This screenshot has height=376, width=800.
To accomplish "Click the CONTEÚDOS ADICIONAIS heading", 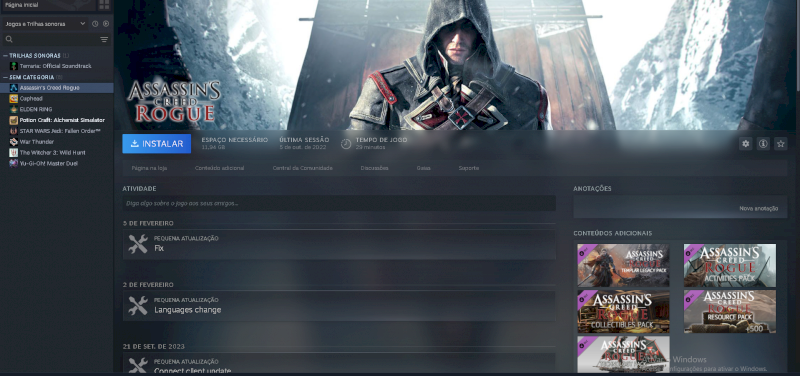I will point(612,233).
